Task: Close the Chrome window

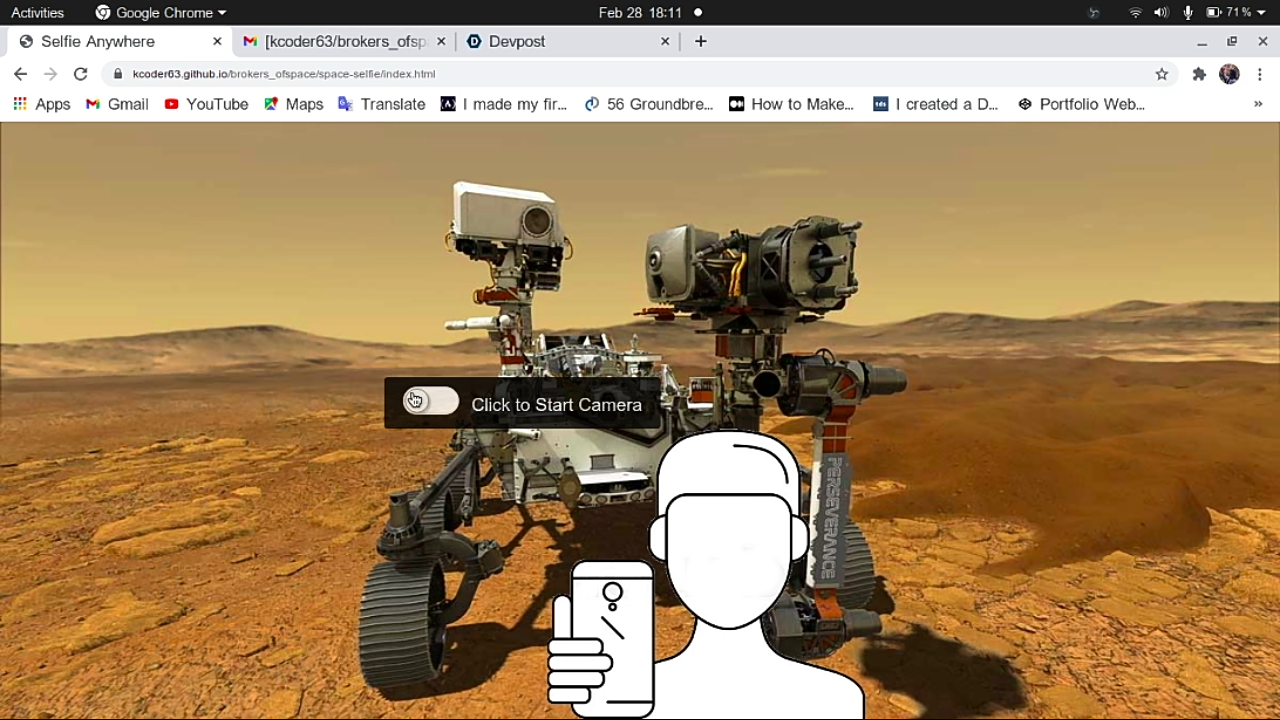Action: click(x=1262, y=42)
